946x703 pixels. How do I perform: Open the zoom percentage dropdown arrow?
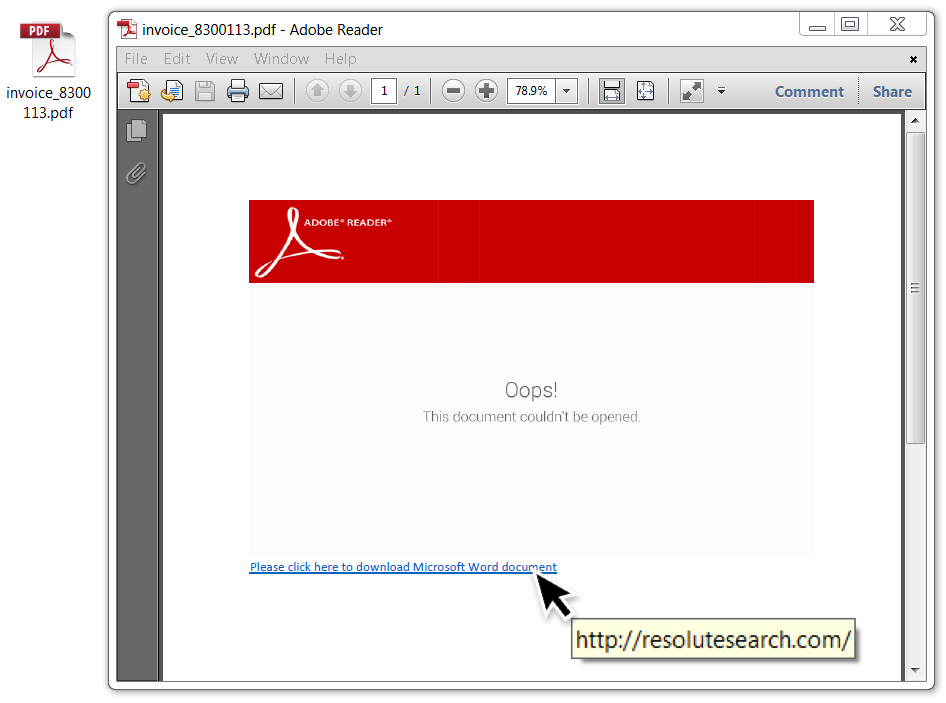click(567, 91)
